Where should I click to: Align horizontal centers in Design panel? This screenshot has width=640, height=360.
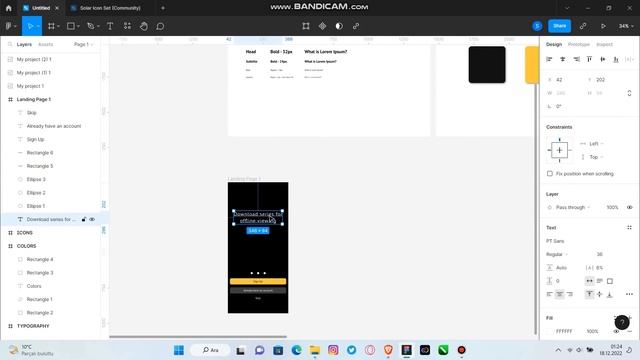click(563, 59)
